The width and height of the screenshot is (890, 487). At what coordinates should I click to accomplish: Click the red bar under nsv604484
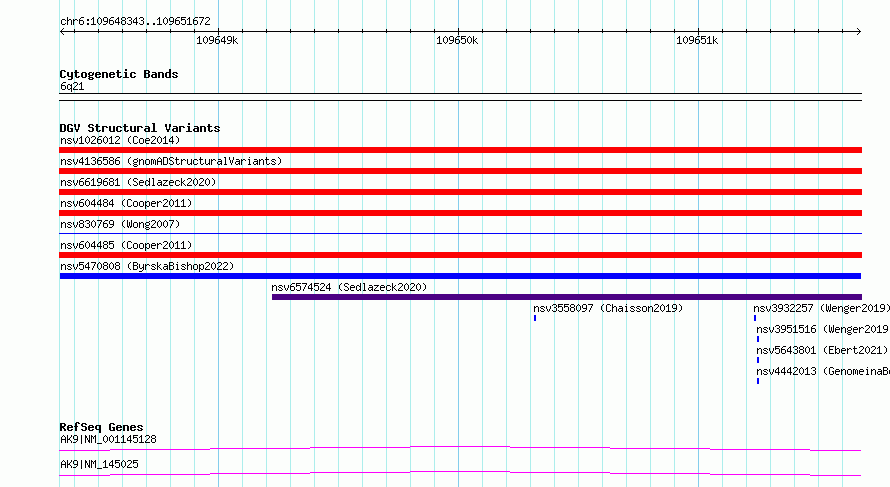(x=460, y=213)
